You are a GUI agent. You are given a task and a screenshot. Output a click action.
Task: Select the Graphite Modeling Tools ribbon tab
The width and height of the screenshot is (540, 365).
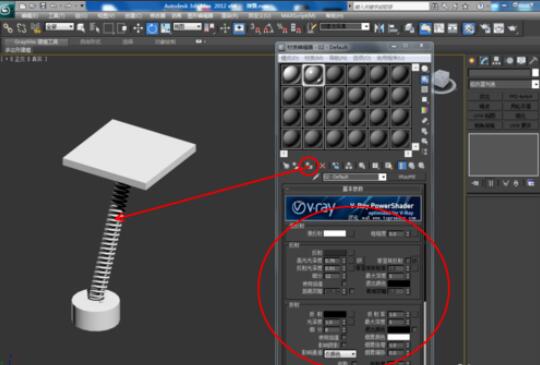click(x=36, y=42)
